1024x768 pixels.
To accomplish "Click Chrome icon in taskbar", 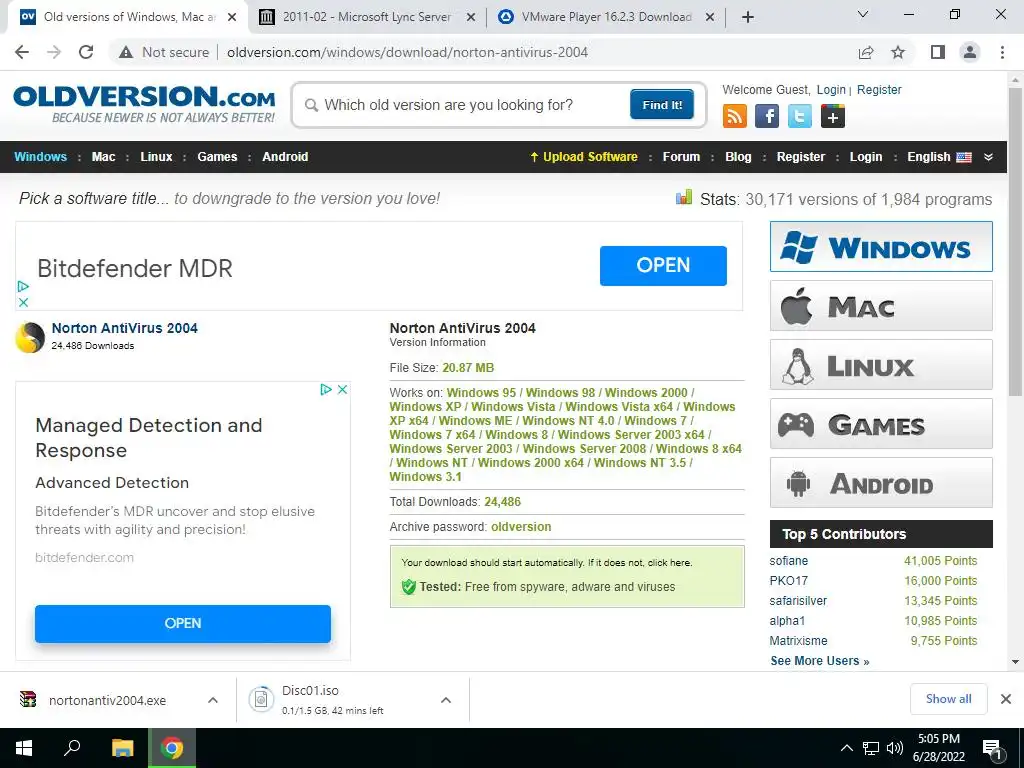I will [x=172, y=748].
